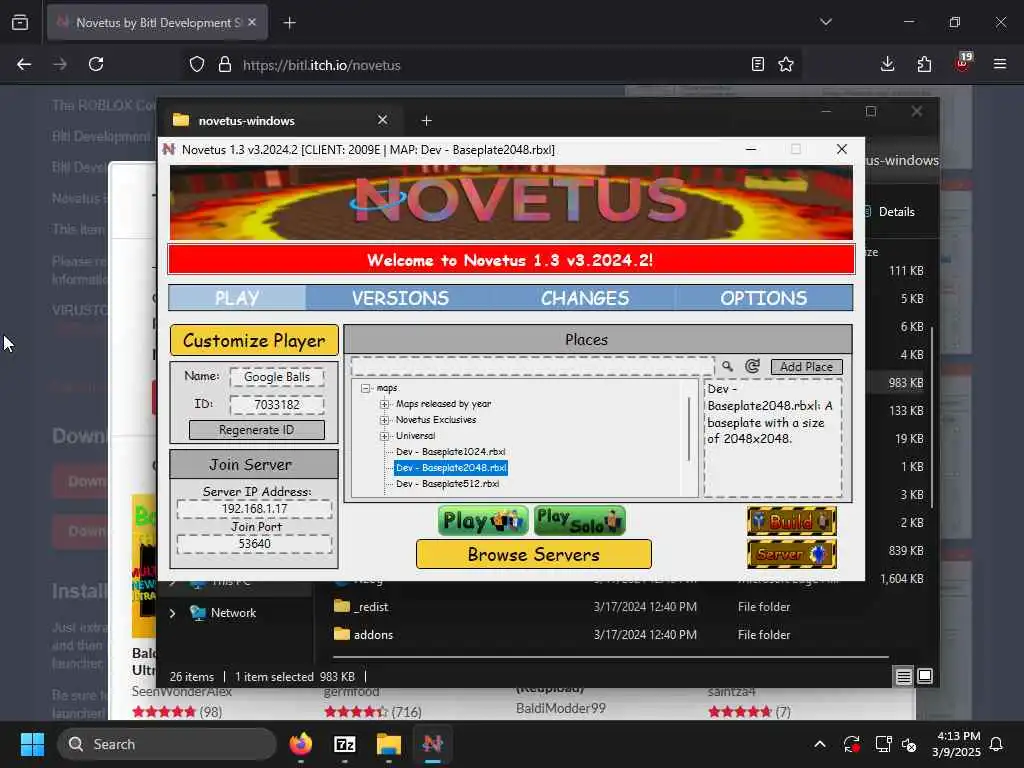Open Firefox list all tabs dropdown

(x=825, y=22)
